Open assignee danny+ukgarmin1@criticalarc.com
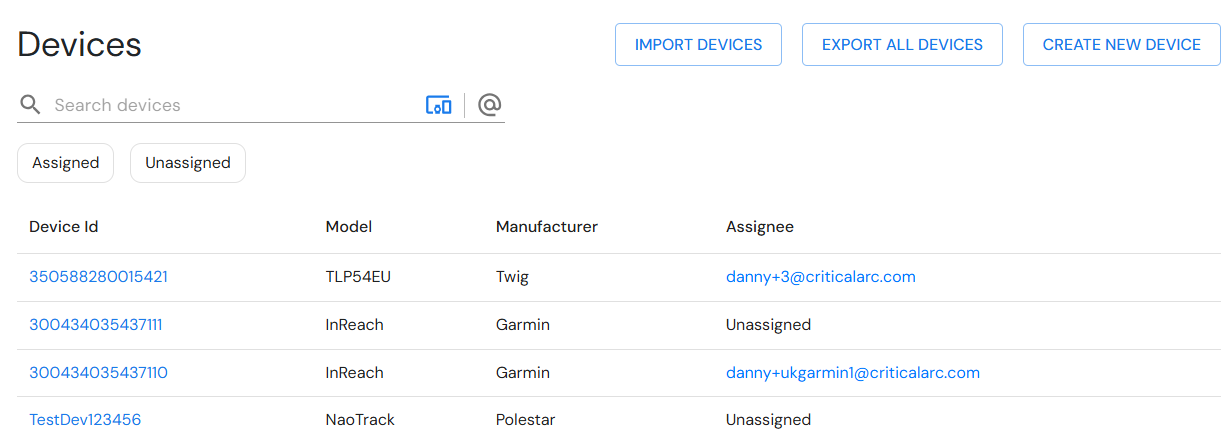The height and width of the screenshot is (439, 1232). point(853,373)
